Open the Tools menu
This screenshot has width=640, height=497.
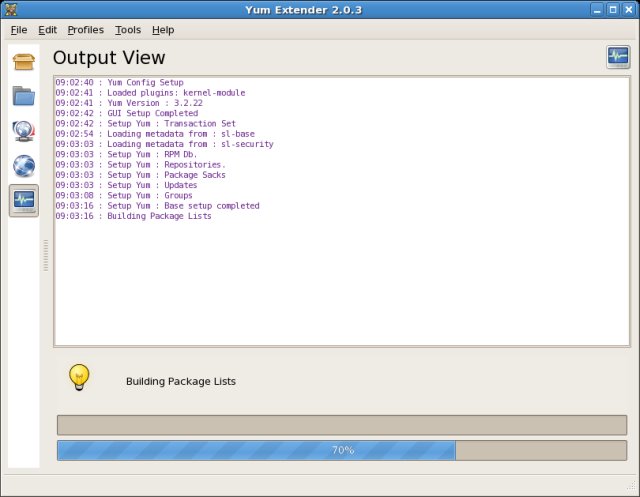(x=128, y=30)
